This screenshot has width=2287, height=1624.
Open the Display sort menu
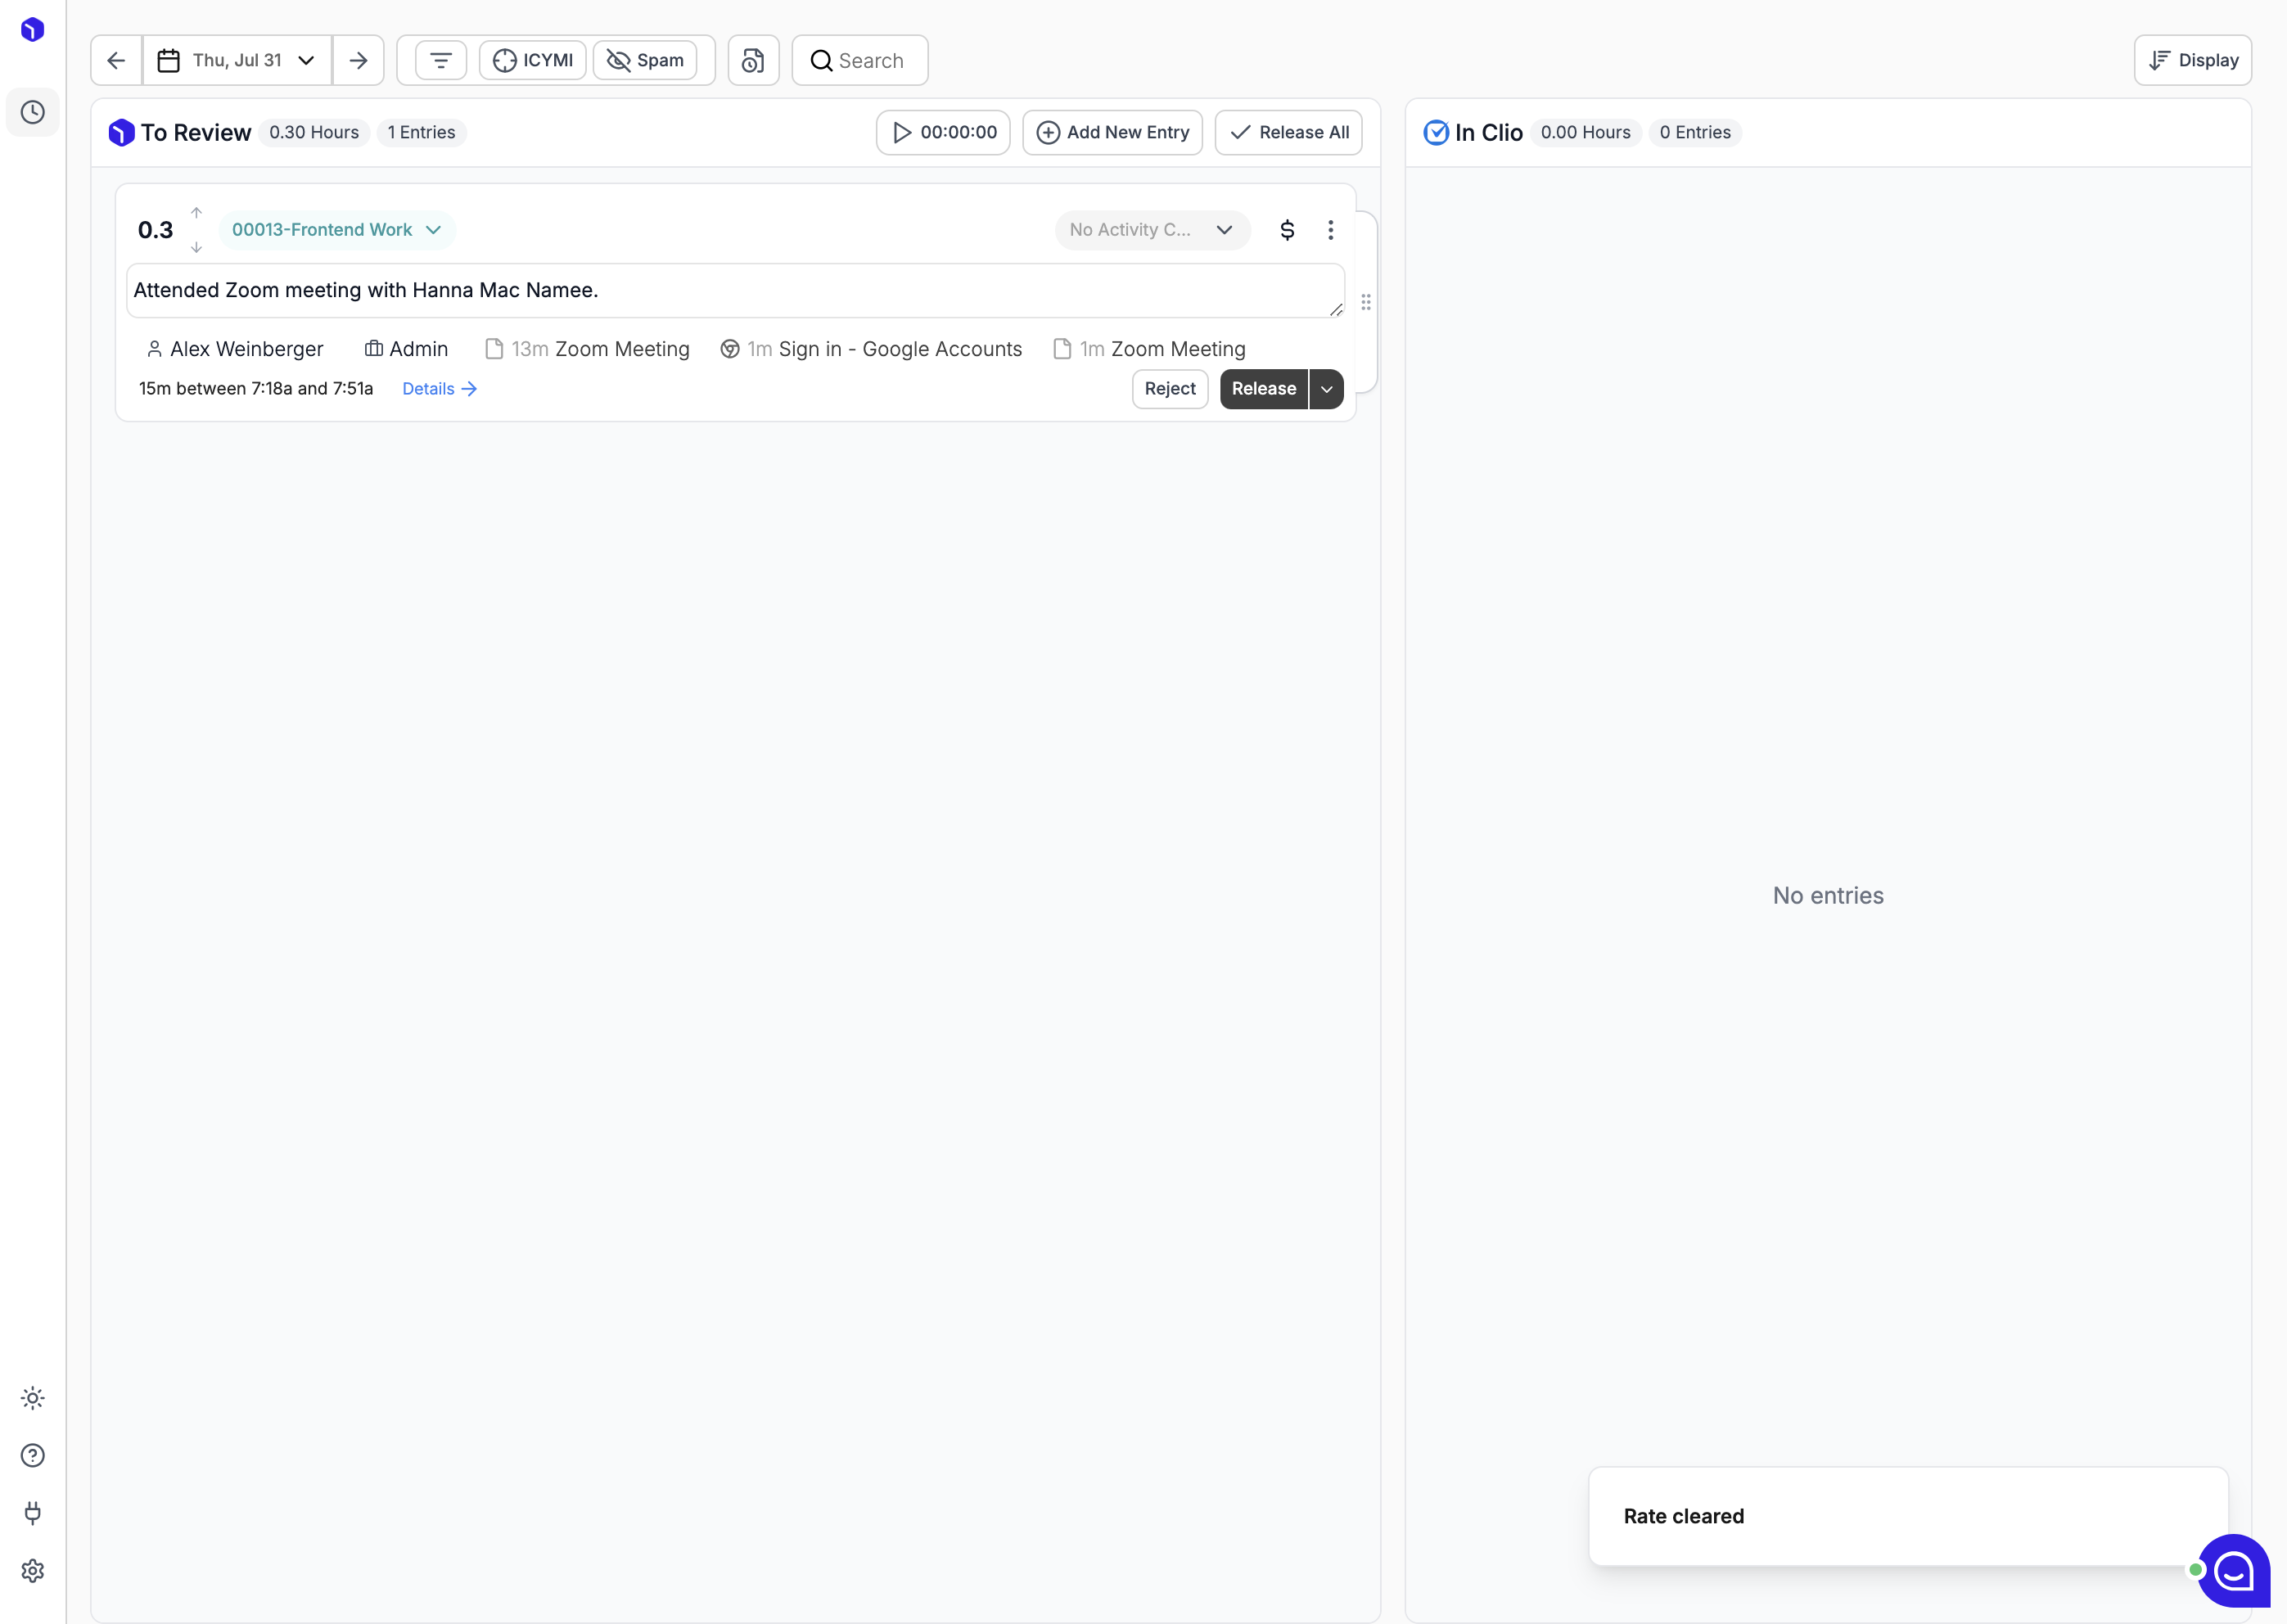[2193, 60]
